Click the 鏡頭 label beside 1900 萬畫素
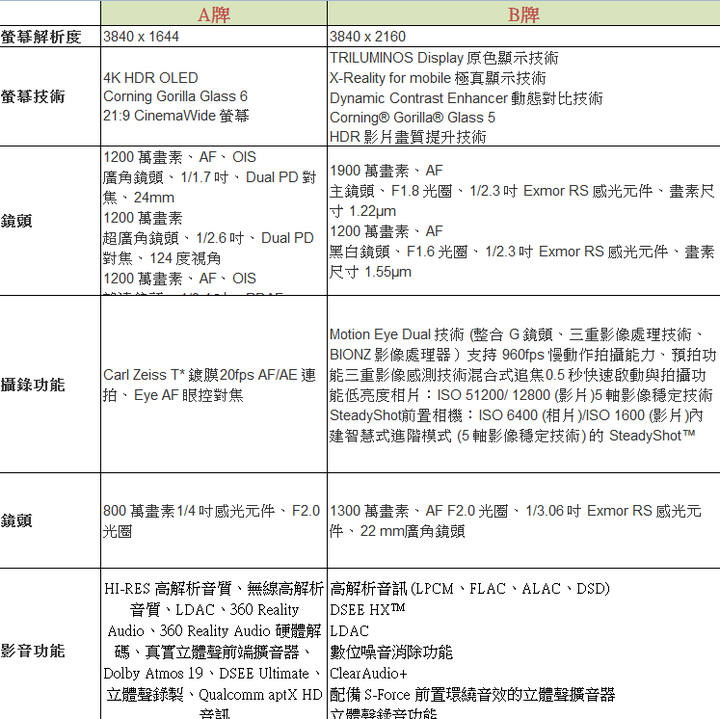Viewport: 720px width, 719px height. click(x=17, y=221)
